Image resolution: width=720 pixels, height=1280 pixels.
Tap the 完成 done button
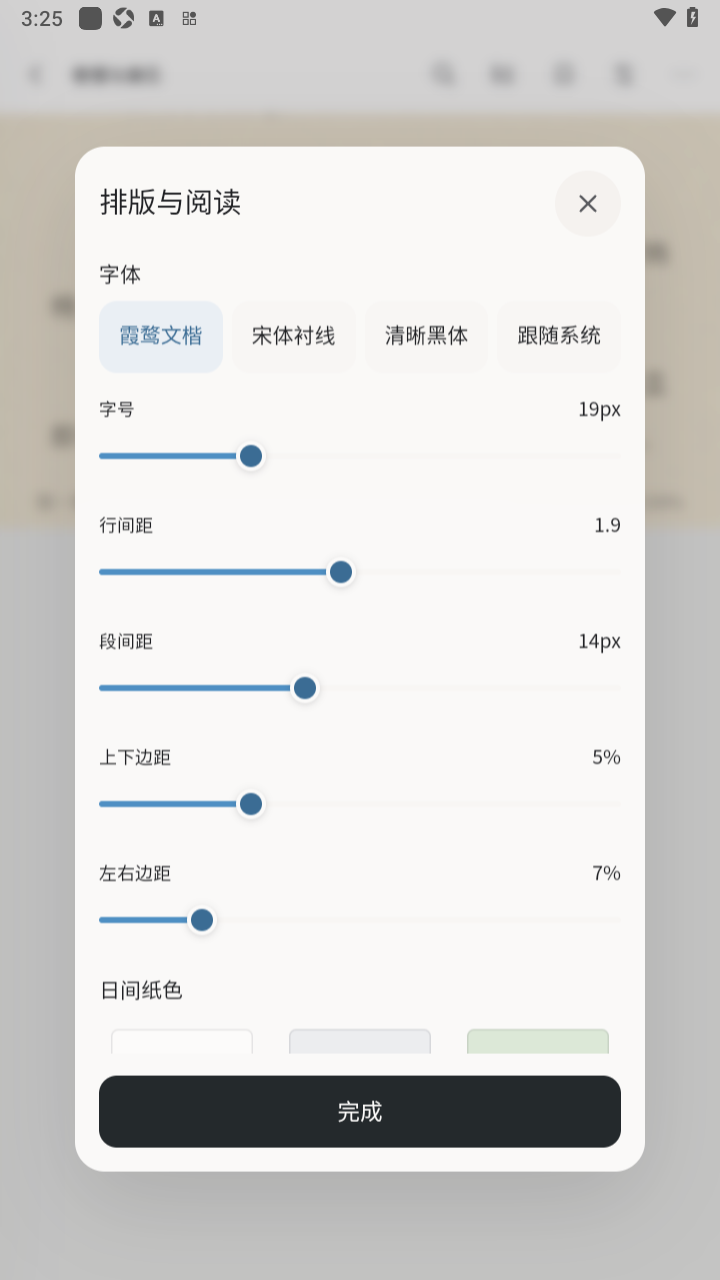tap(360, 1111)
